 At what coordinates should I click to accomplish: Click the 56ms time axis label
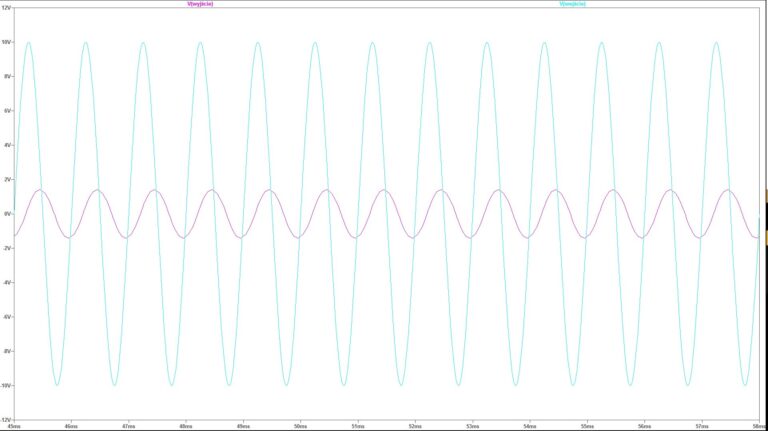point(643,426)
